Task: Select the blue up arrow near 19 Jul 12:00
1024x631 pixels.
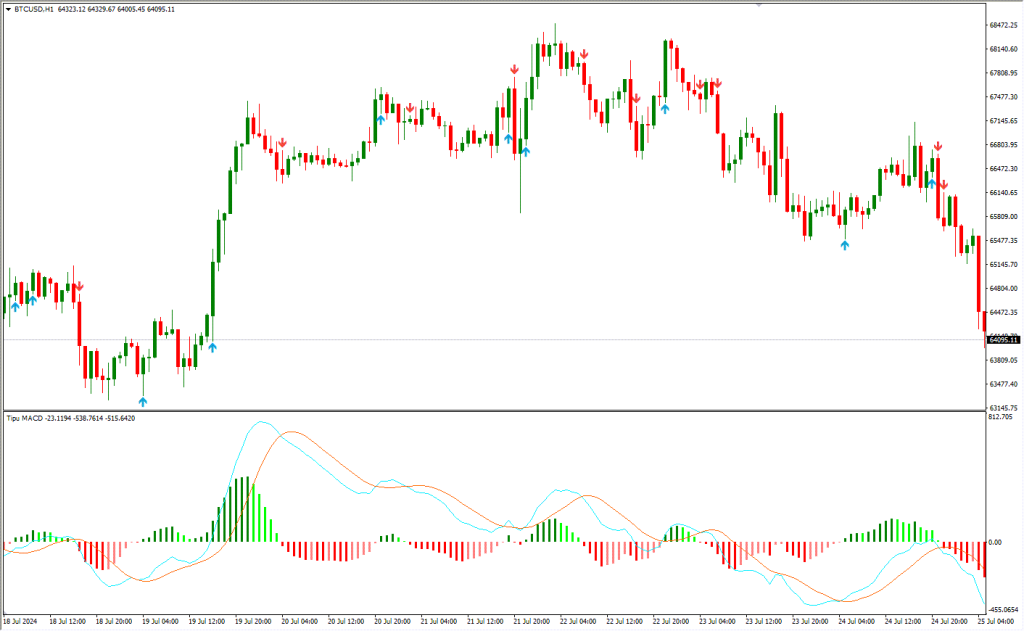Action: coord(213,345)
